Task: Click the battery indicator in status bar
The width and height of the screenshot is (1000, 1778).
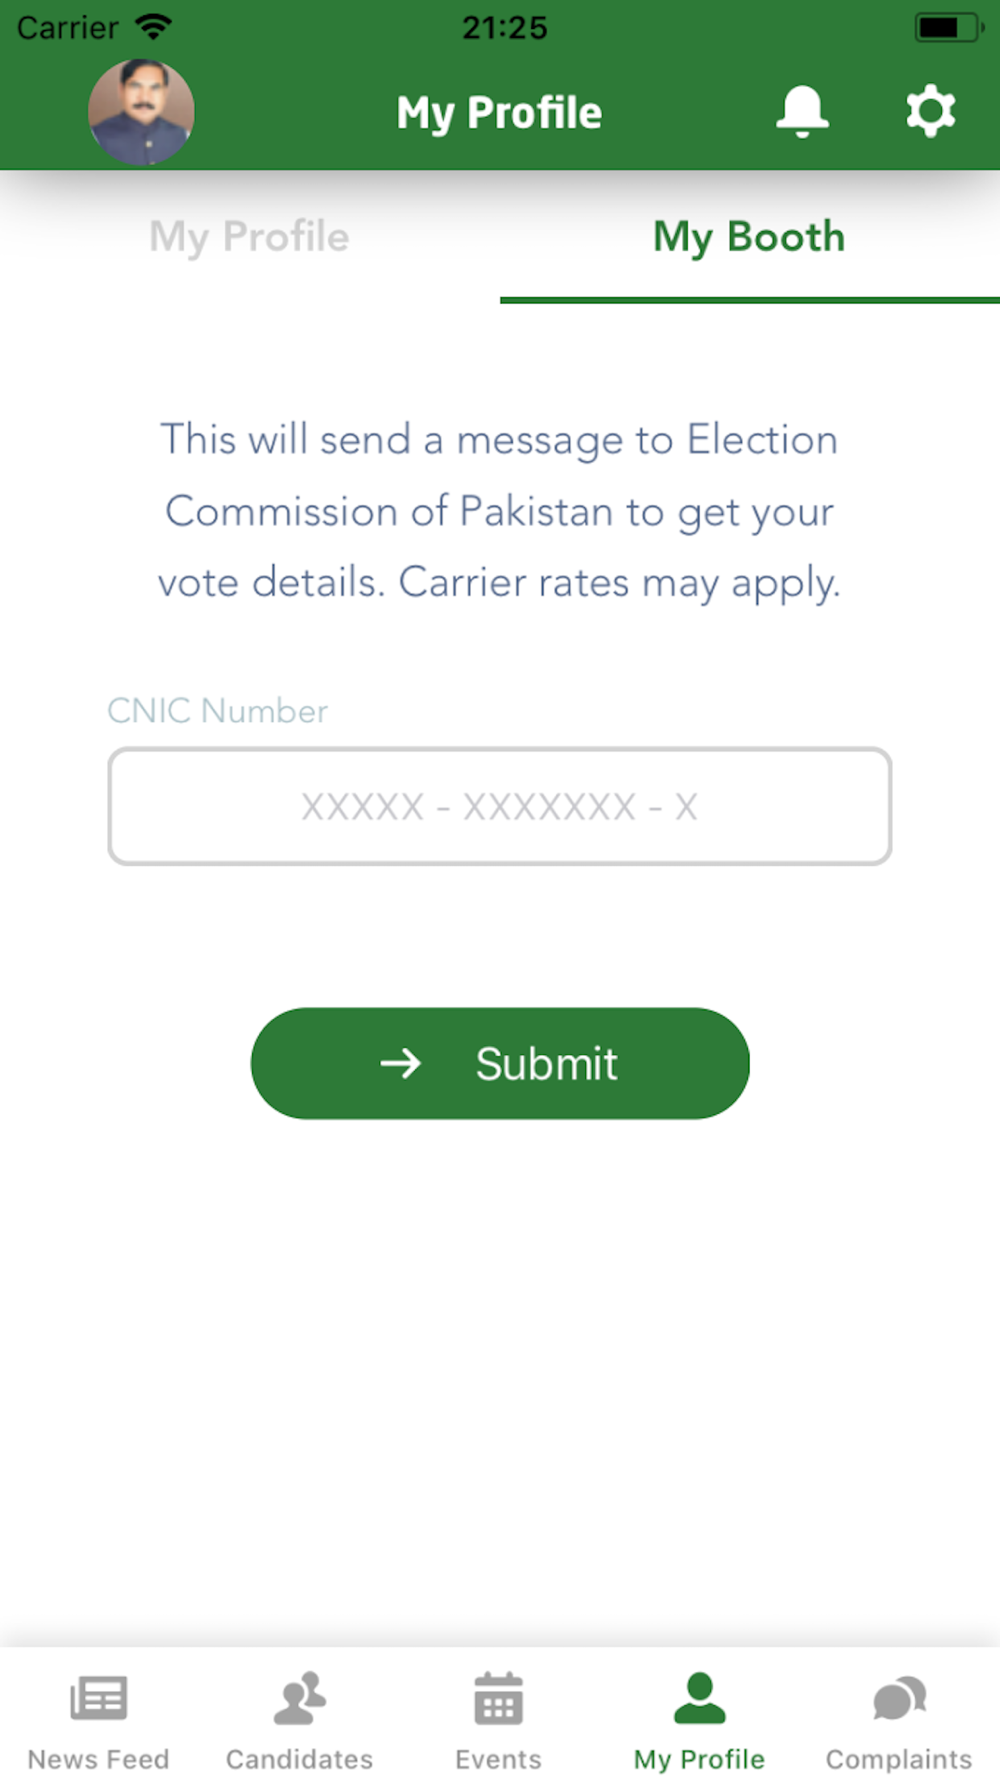Action: [949, 27]
